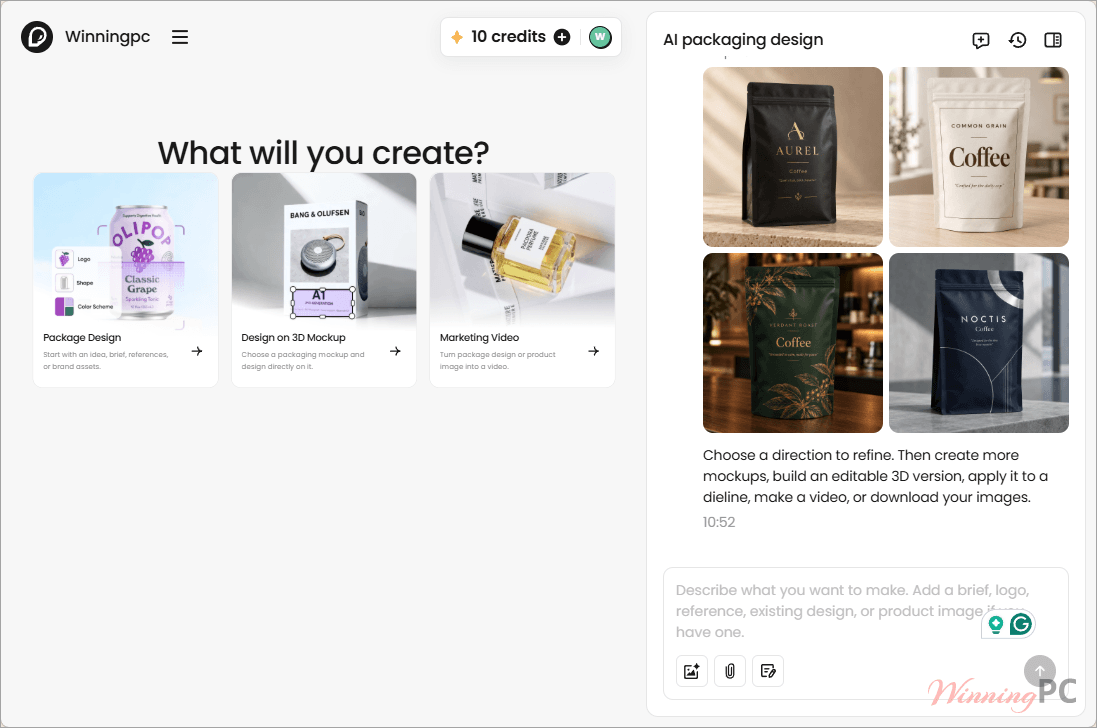This screenshot has width=1097, height=728.
Task: Select the AUREL black coffee bag mockup
Action: [x=793, y=157]
